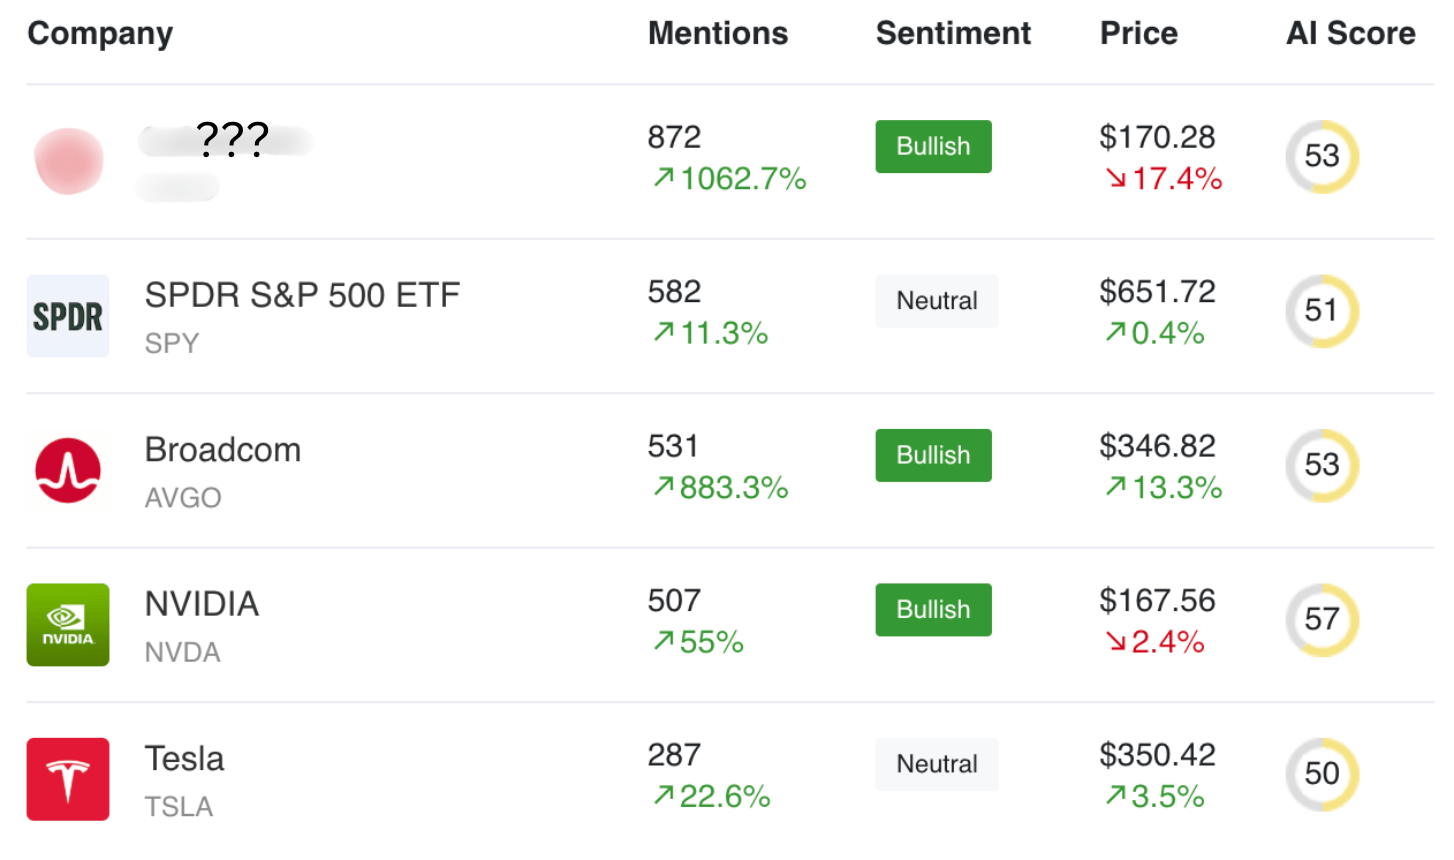Click Broadcom's Bullish sentiment badge

933,455
